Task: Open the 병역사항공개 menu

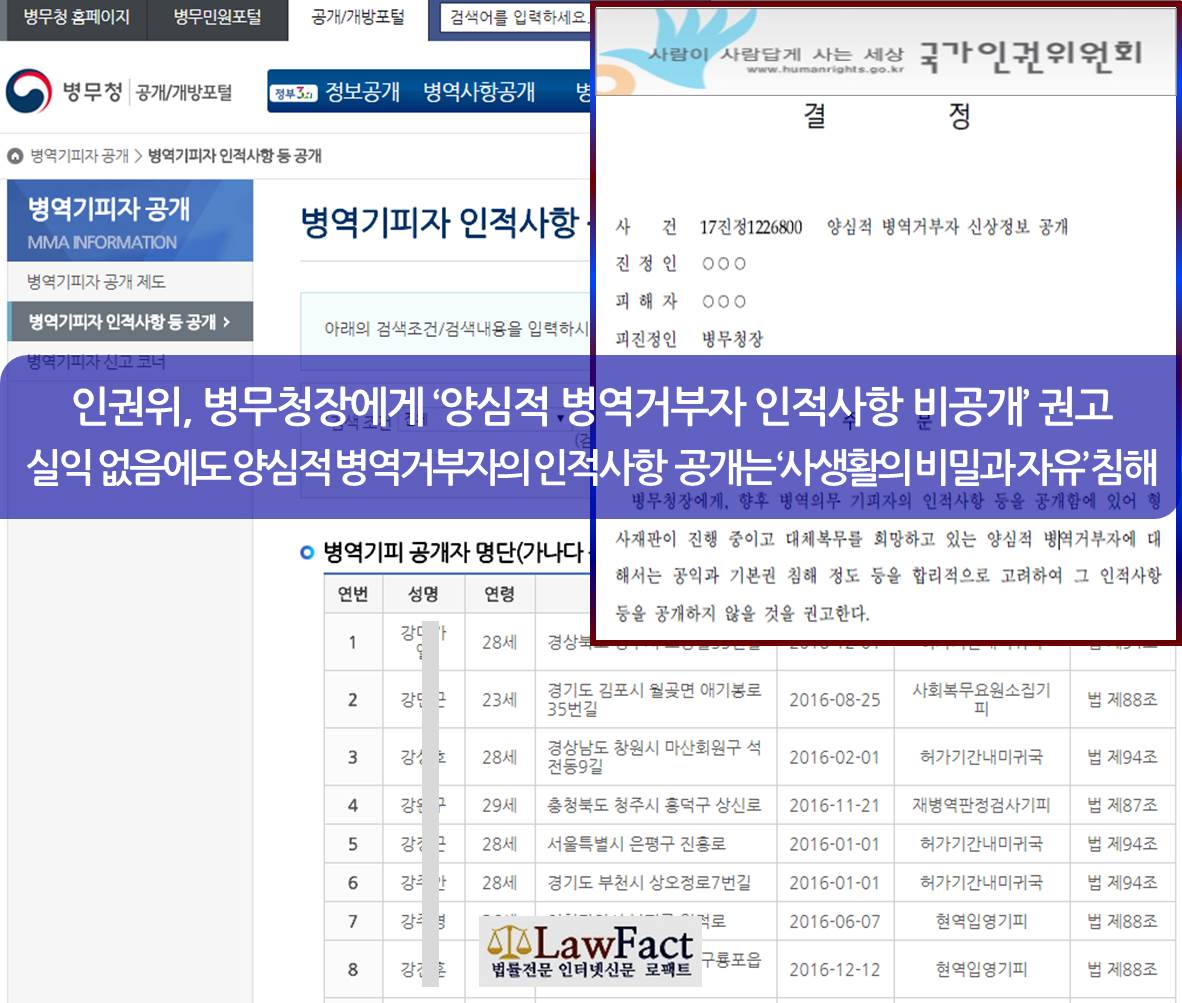Action: click(479, 92)
